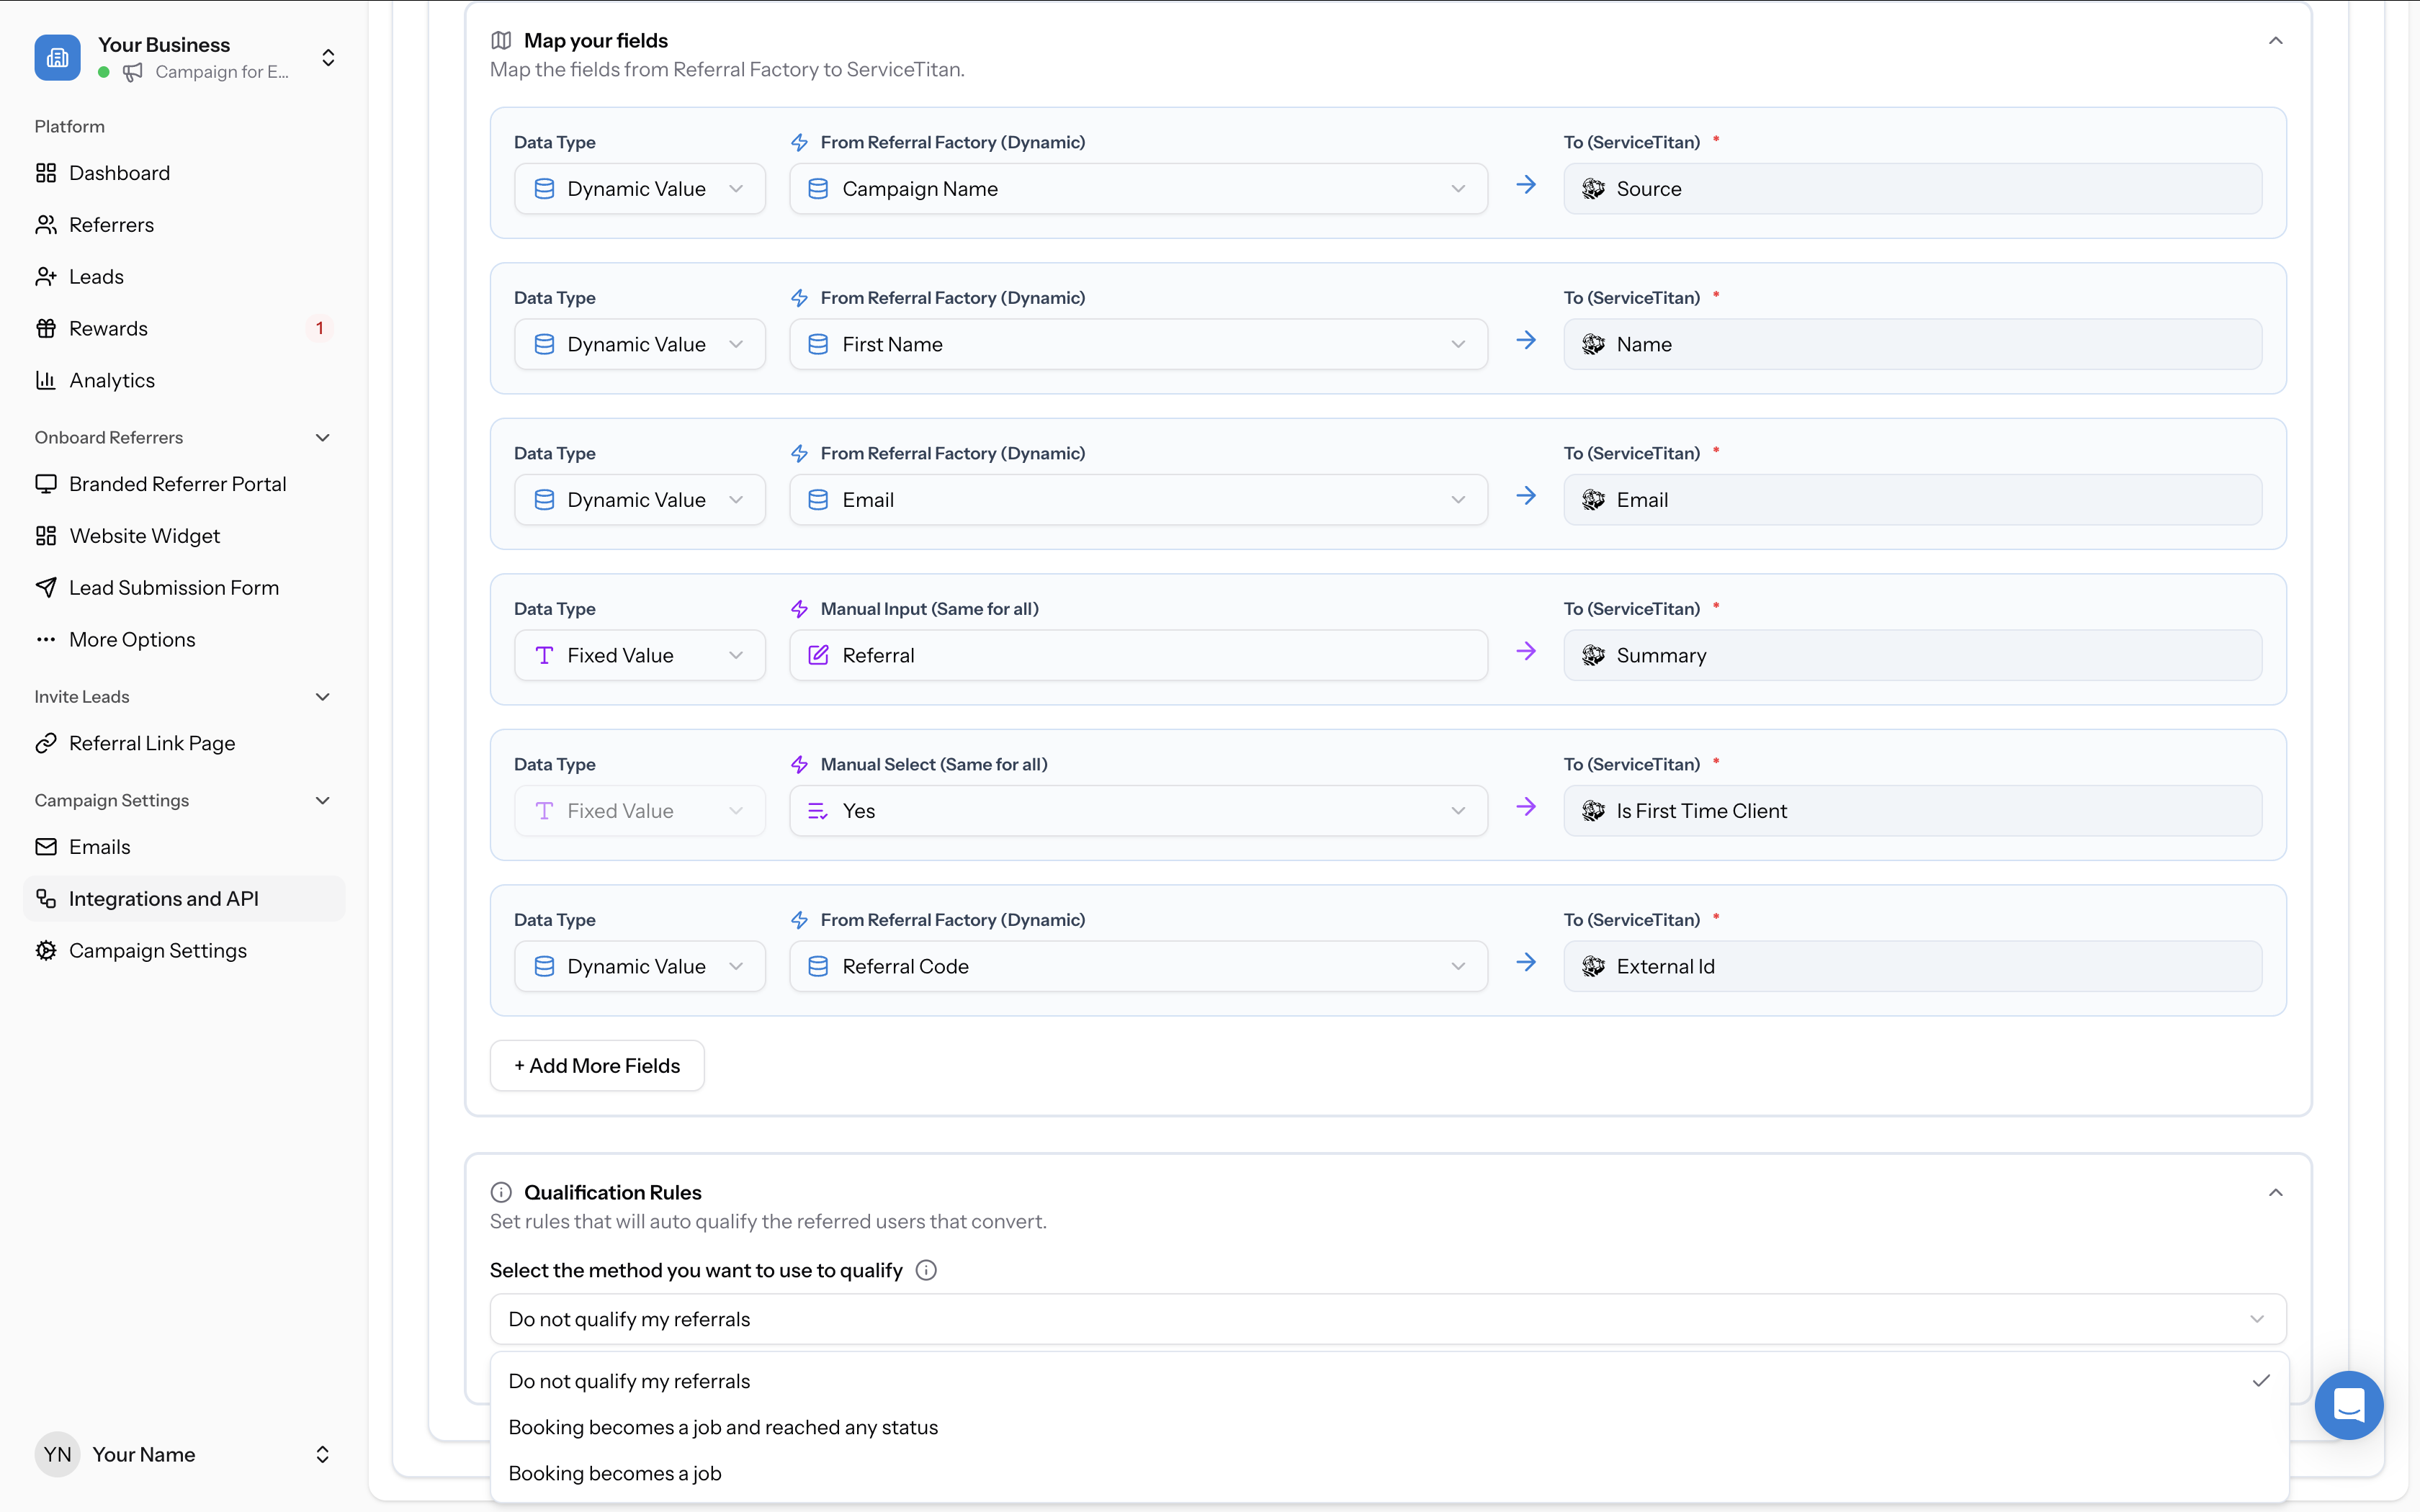Open More Options in the sidebar
The height and width of the screenshot is (1512, 2420).
click(x=132, y=639)
